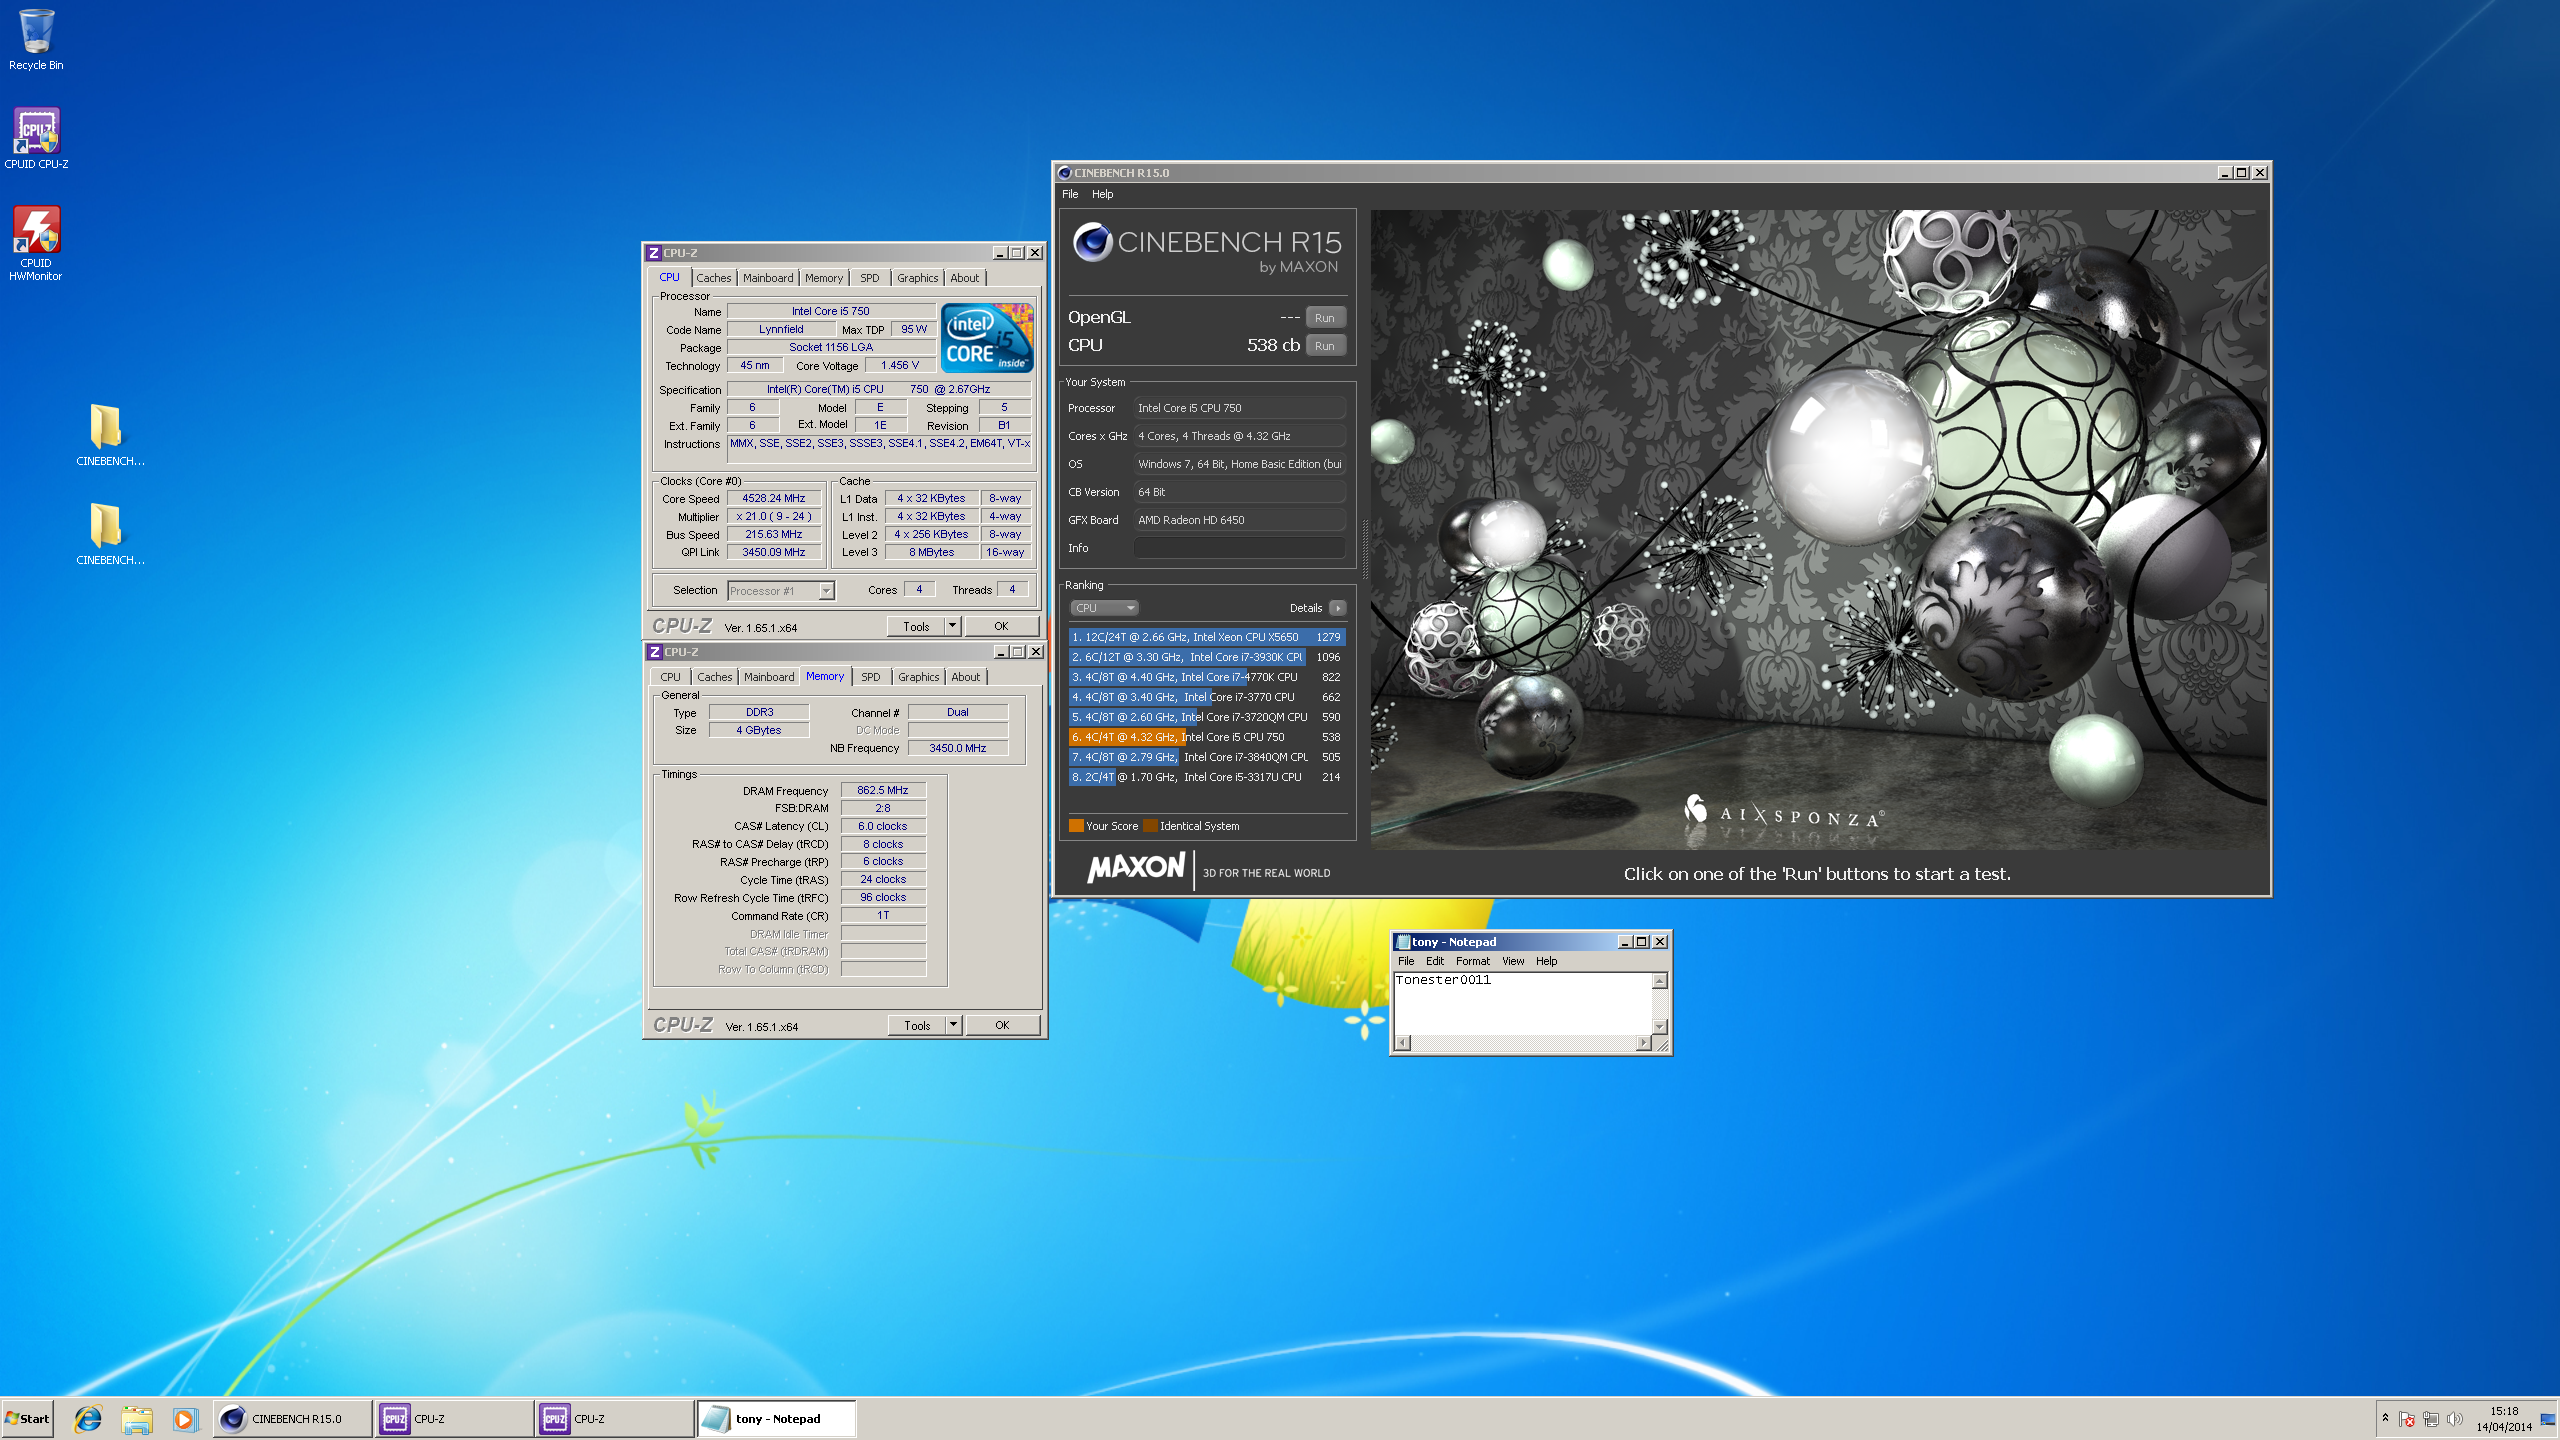Click the Cinebench logo sphere icon

[1092, 242]
